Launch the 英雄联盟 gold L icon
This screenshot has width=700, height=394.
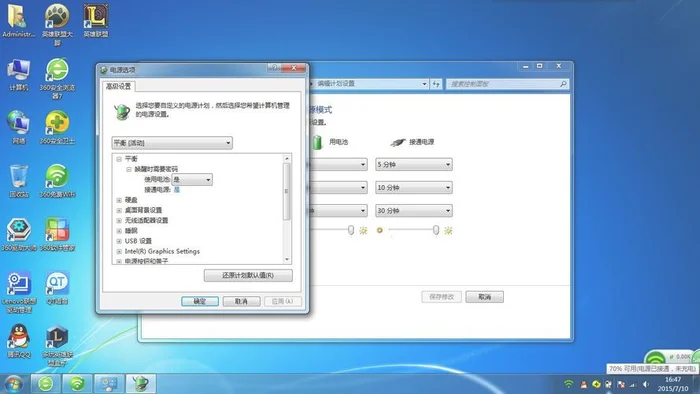pos(96,20)
